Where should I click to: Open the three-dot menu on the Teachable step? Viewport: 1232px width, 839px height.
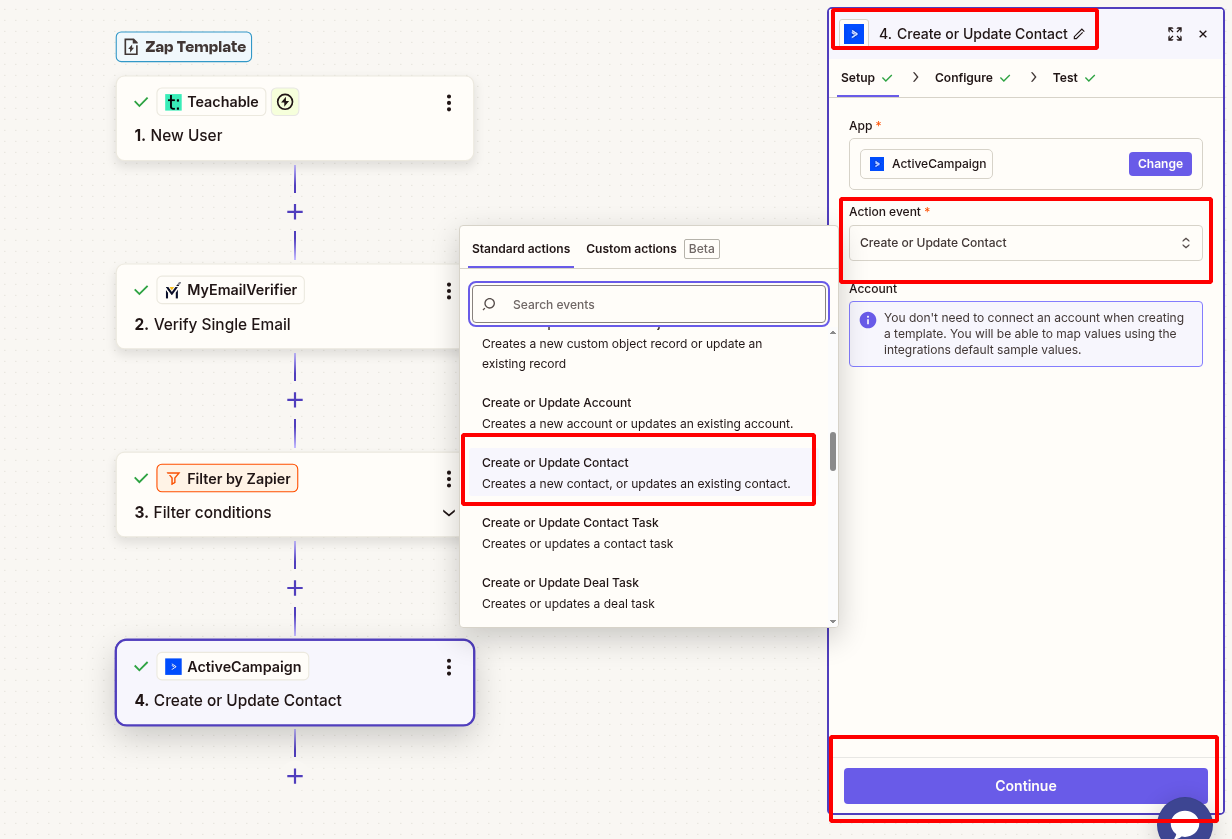[448, 102]
